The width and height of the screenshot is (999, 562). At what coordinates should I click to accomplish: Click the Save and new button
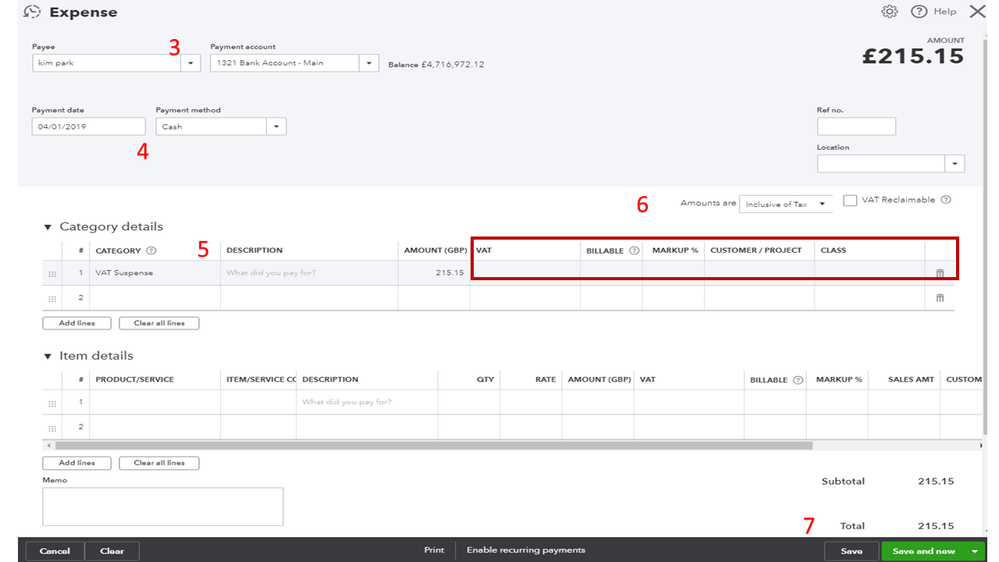coord(924,551)
